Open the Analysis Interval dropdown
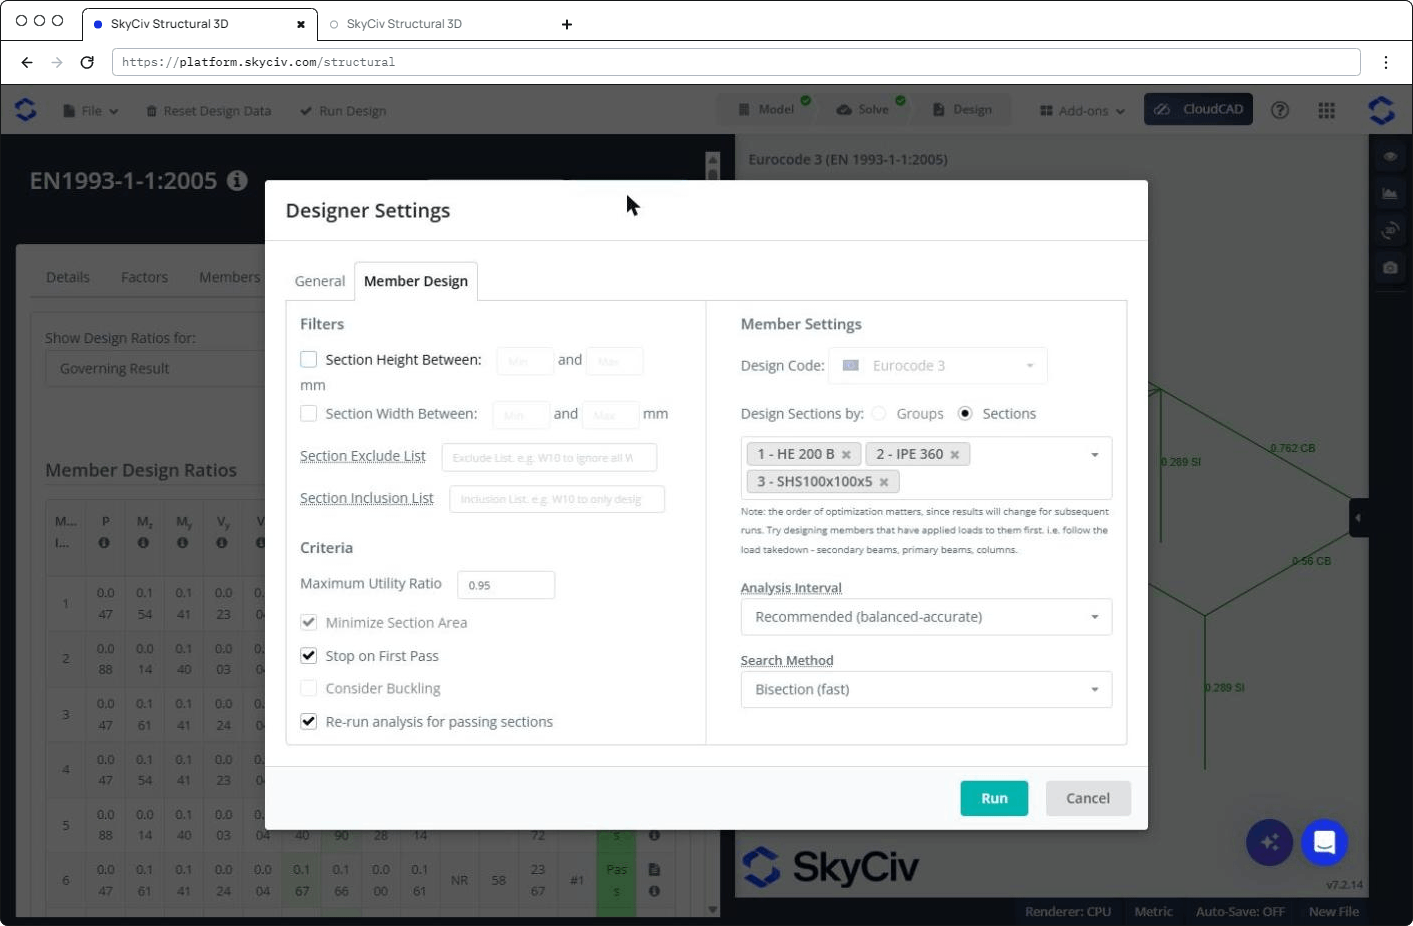This screenshot has height=926, width=1413. pos(926,617)
